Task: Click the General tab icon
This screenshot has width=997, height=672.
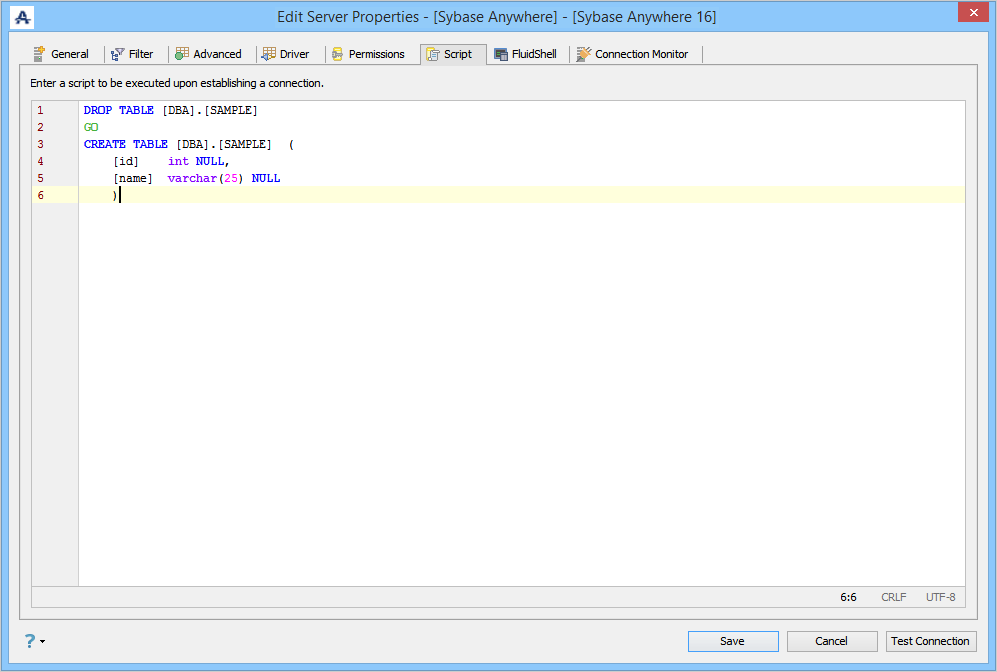Action: (x=39, y=54)
